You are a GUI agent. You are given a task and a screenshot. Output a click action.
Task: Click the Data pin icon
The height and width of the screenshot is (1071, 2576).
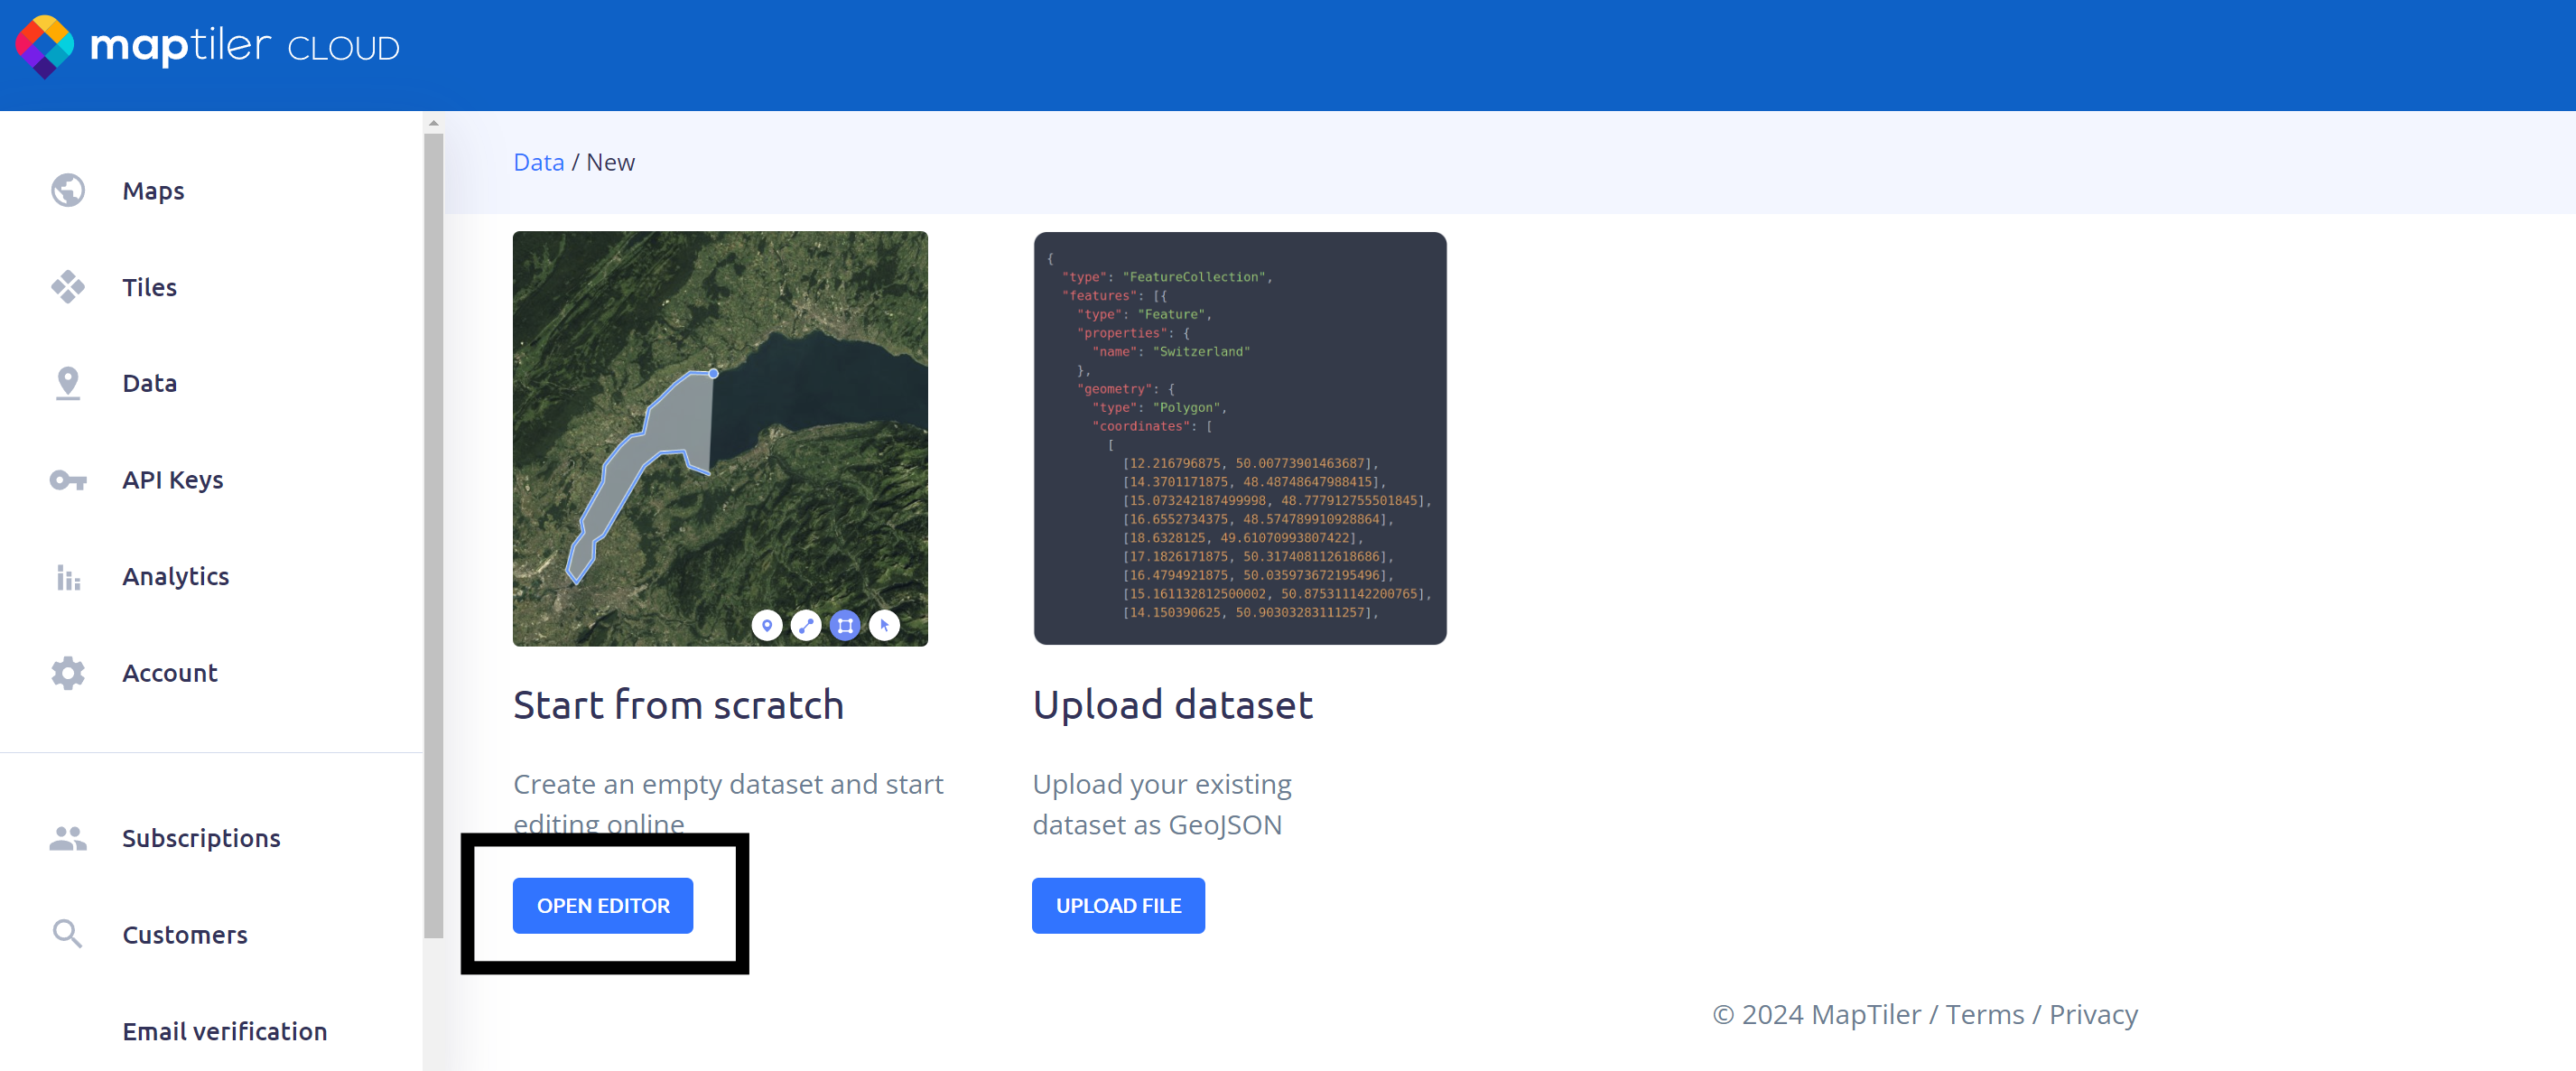pyautogui.click(x=67, y=383)
